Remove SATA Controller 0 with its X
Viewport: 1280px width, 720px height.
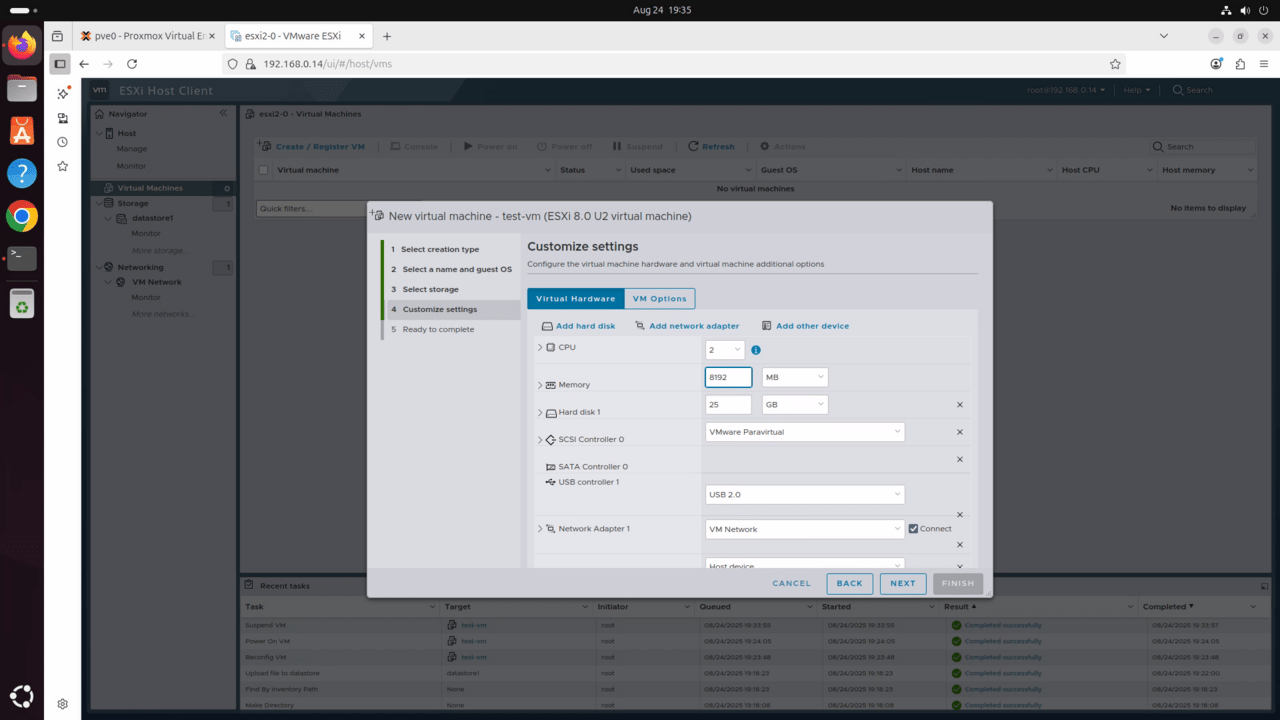click(960, 459)
